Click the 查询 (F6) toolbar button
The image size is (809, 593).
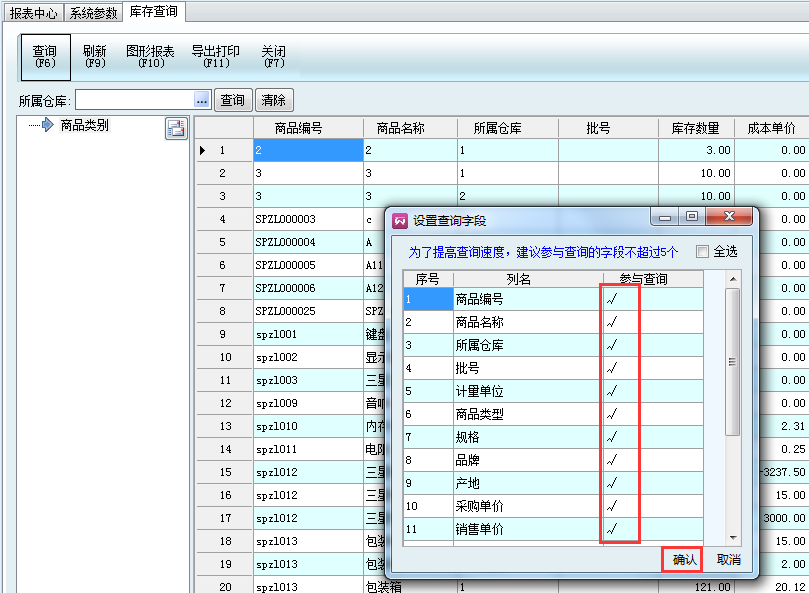tap(45, 56)
